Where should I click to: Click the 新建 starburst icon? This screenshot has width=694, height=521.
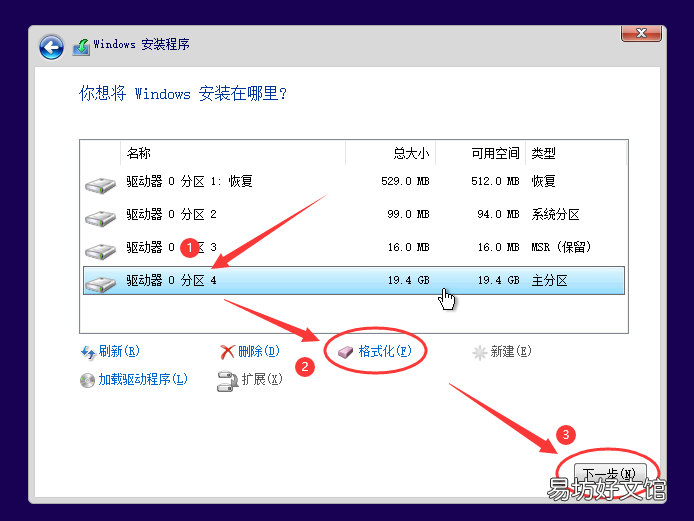[x=479, y=353]
